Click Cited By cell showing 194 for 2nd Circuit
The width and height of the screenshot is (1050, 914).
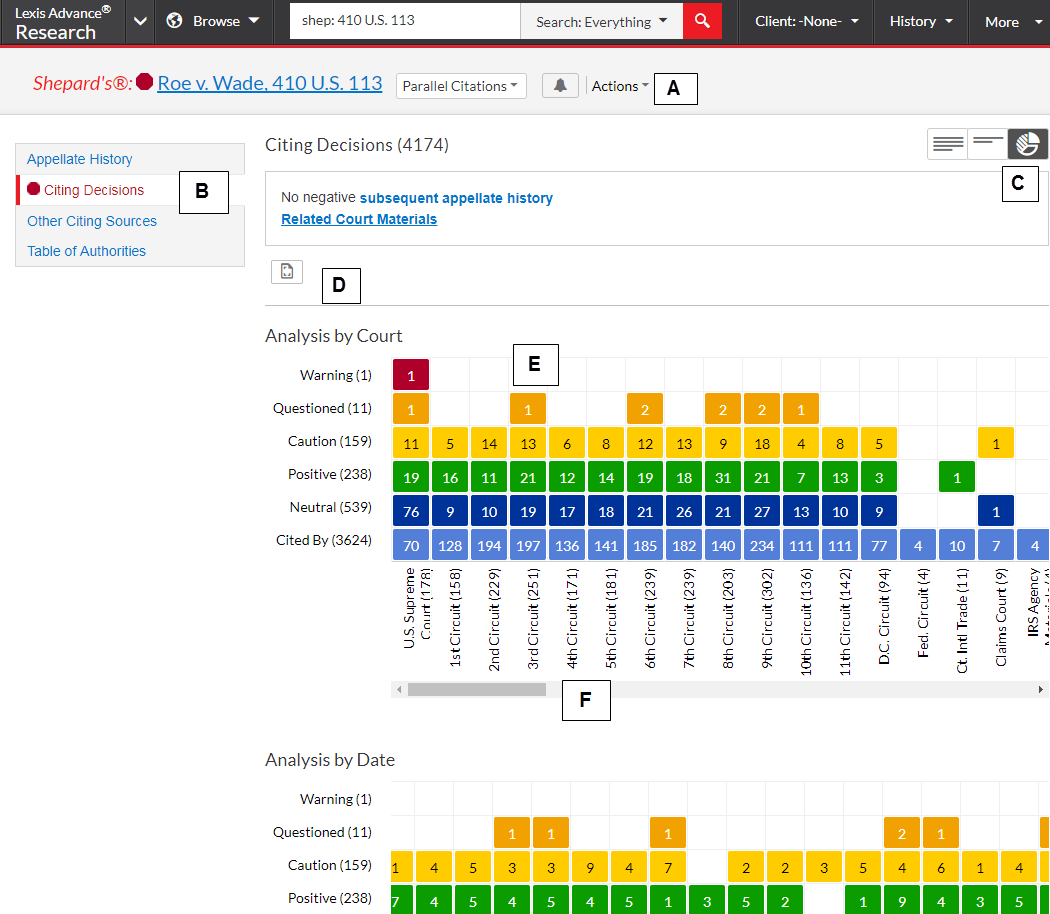click(489, 545)
